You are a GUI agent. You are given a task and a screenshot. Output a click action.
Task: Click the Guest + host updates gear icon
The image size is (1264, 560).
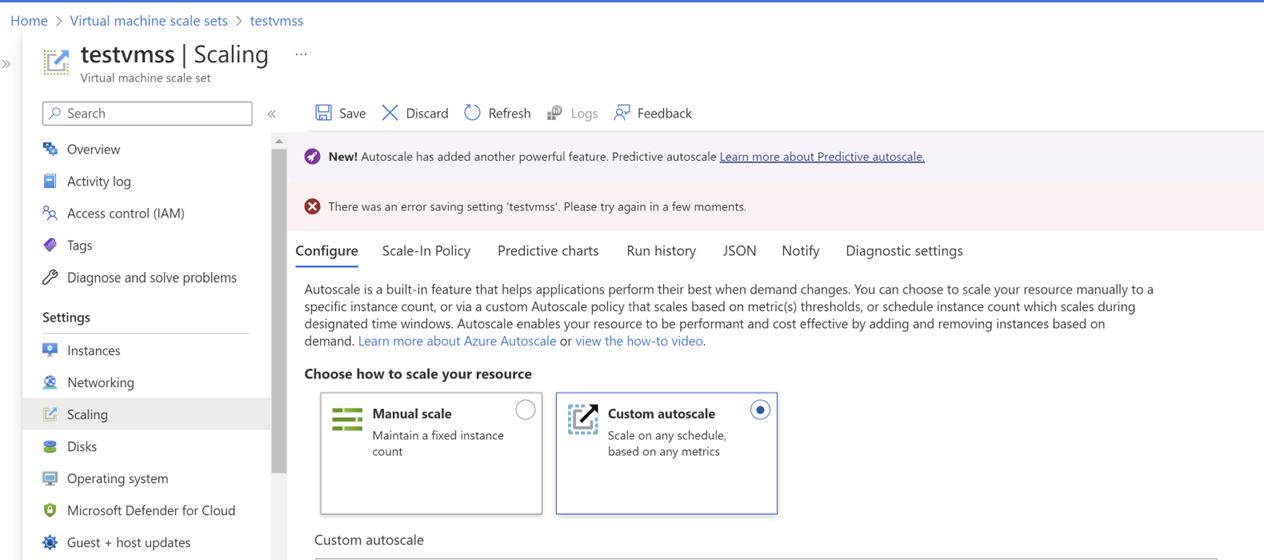[50, 542]
